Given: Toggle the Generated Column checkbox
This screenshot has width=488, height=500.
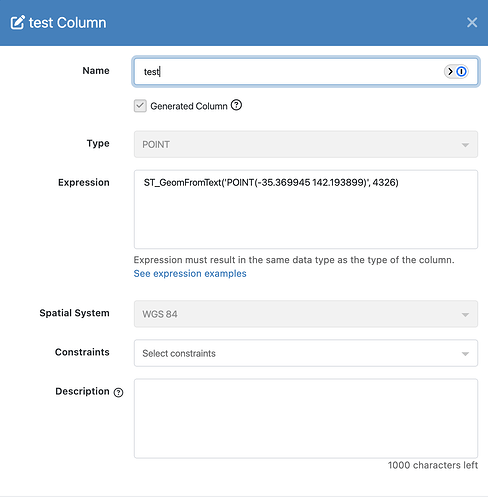Looking at the screenshot, I should tap(140, 106).
